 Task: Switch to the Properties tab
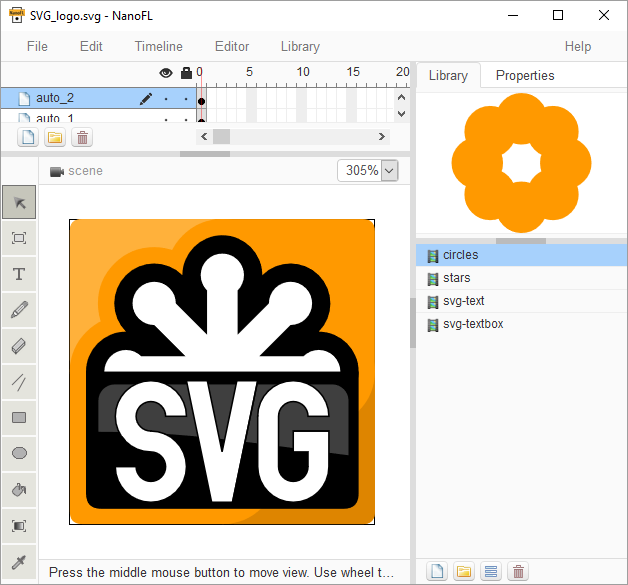525,75
